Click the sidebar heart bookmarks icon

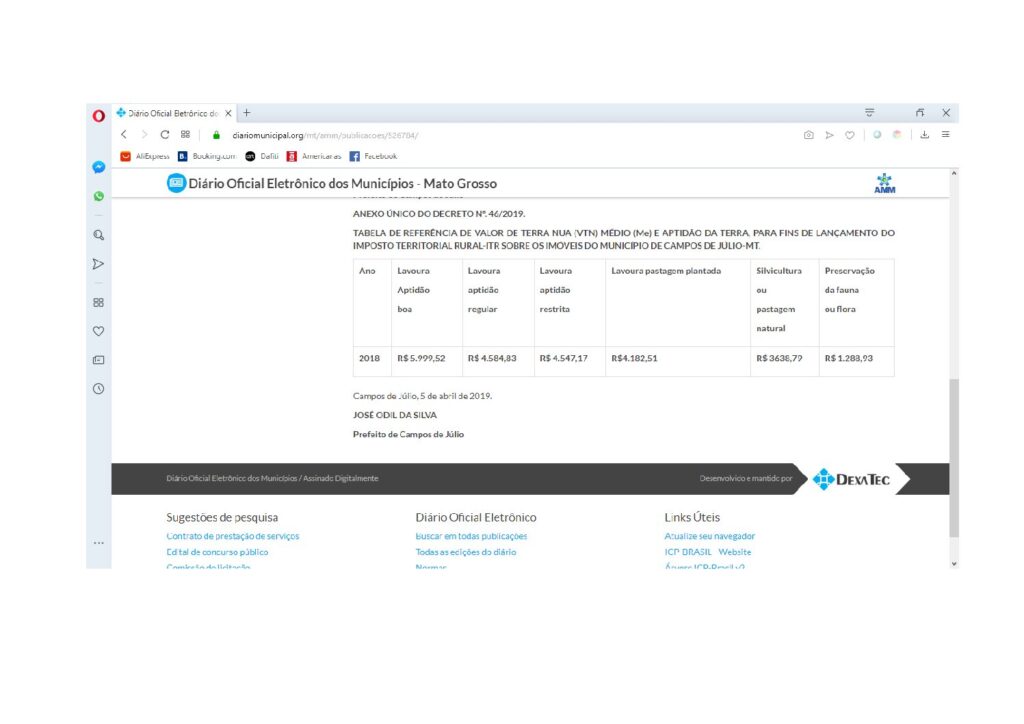(99, 331)
